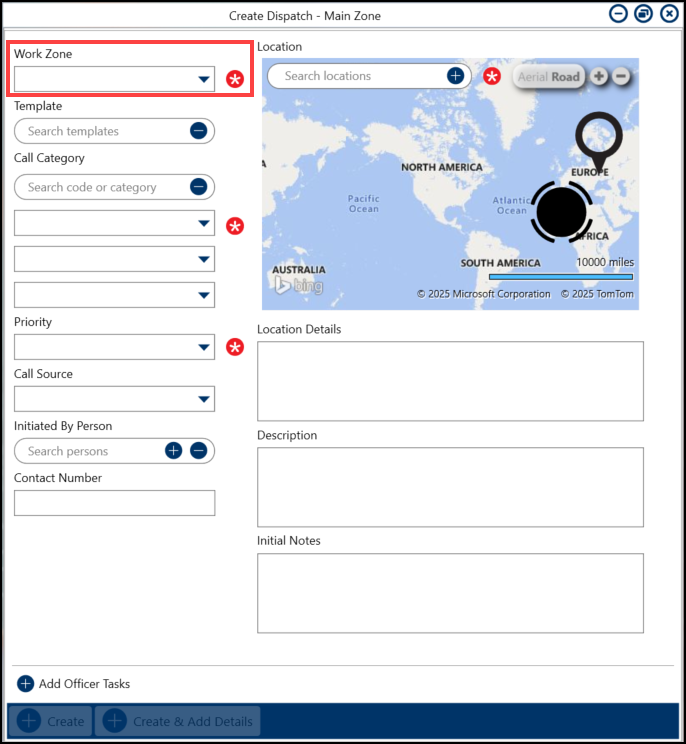Click Create & Add Details button
The height and width of the screenshot is (744, 686).
click(177, 721)
